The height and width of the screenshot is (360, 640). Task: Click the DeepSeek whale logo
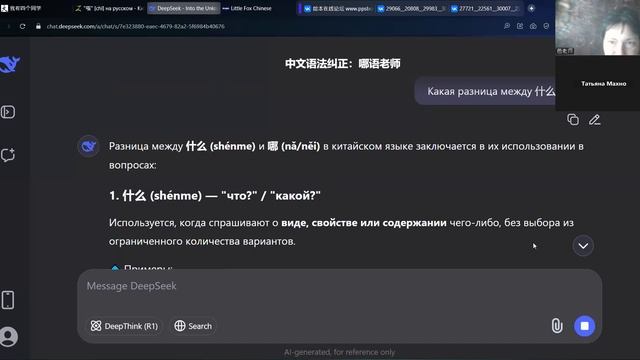coord(9,64)
